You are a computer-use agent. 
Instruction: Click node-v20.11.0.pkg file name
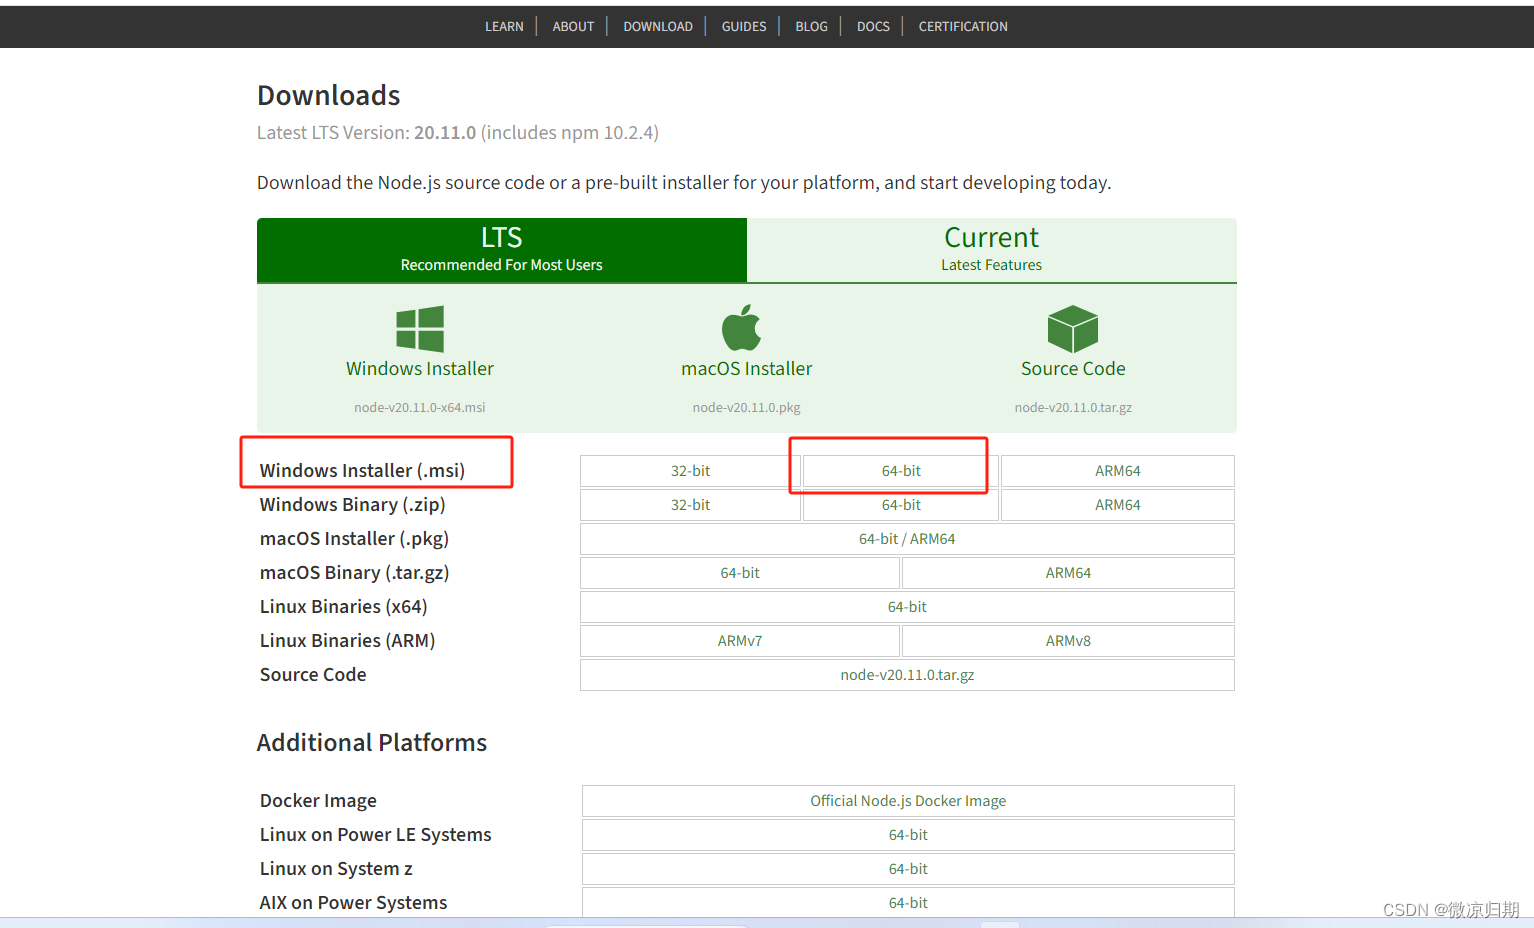point(747,408)
